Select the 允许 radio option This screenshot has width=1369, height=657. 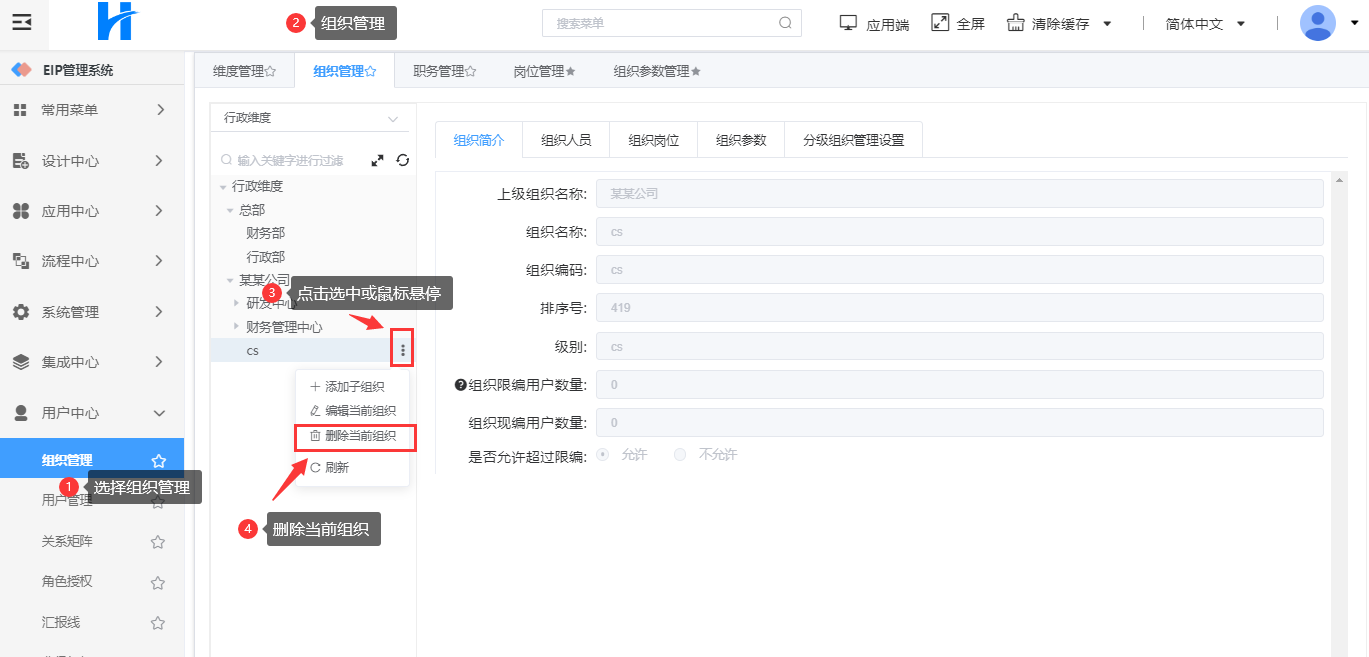tap(603, 454)
